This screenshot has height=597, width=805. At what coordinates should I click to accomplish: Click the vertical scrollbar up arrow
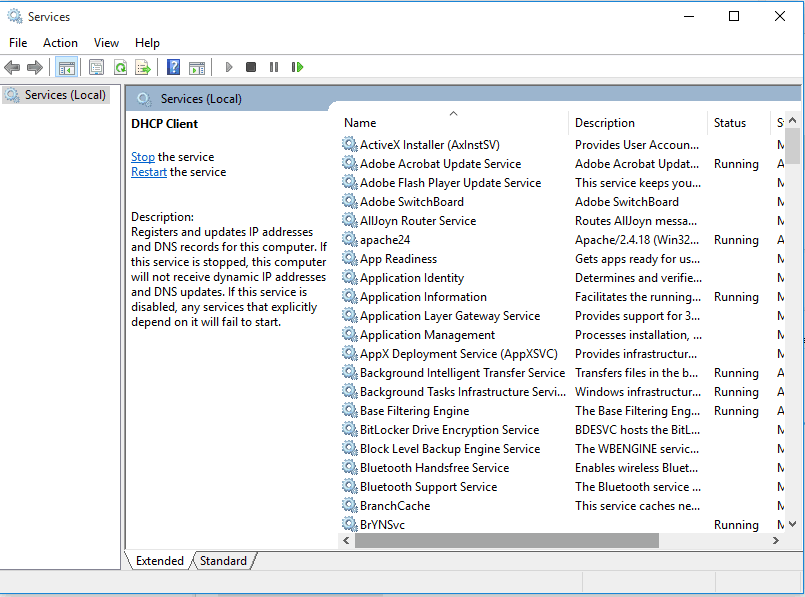pyautogui.click(x=792, y=121)
